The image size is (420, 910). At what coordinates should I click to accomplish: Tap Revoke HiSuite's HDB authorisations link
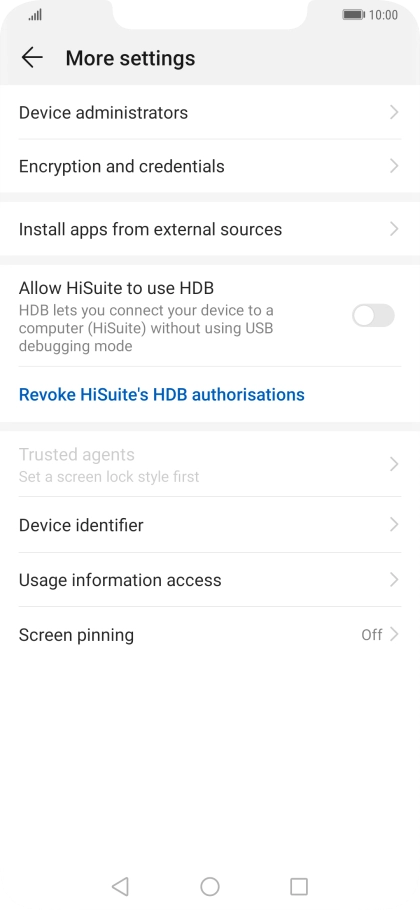point(162,395)
